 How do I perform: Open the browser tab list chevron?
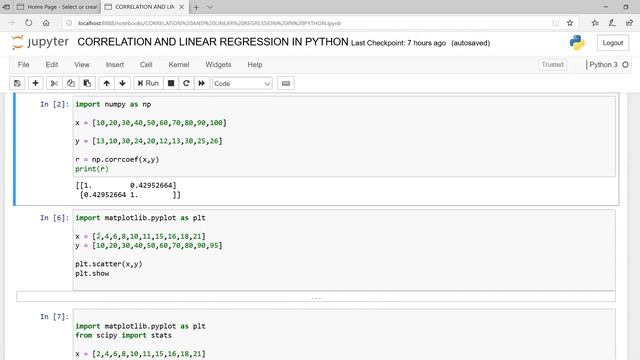point(210,7)
